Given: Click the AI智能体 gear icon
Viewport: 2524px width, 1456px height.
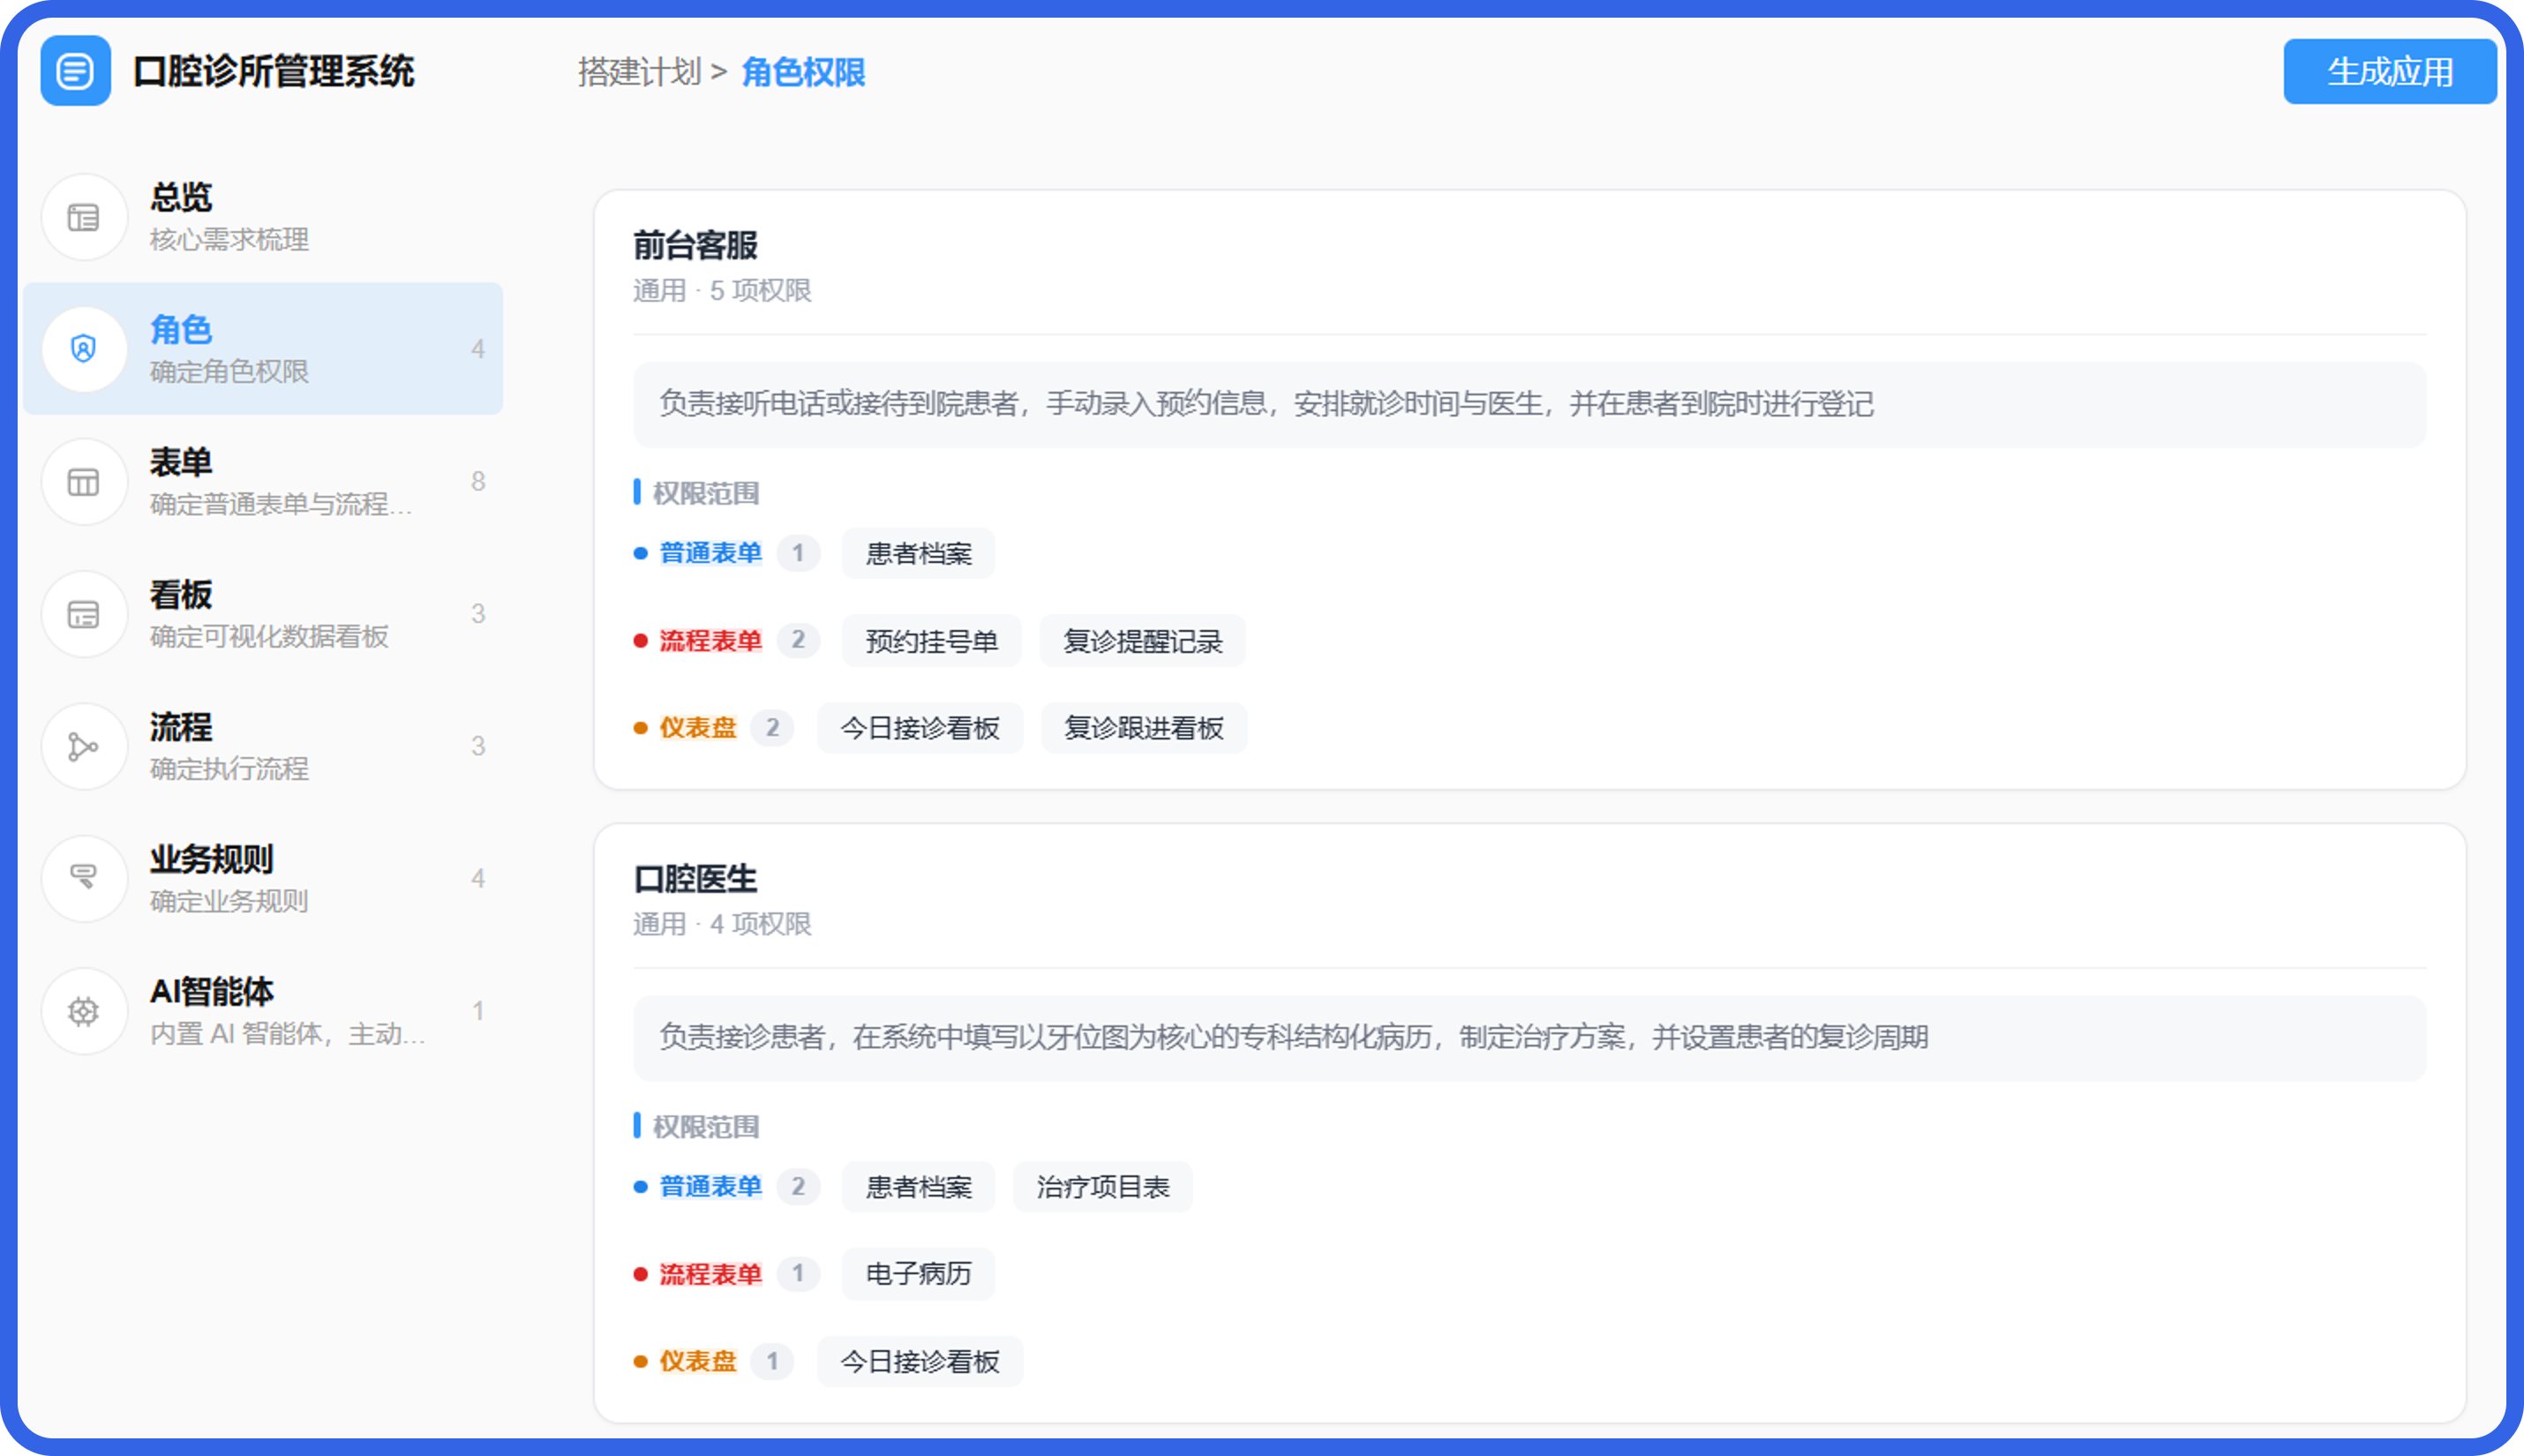Looking at the screenshot, I should click(84, 1012).
